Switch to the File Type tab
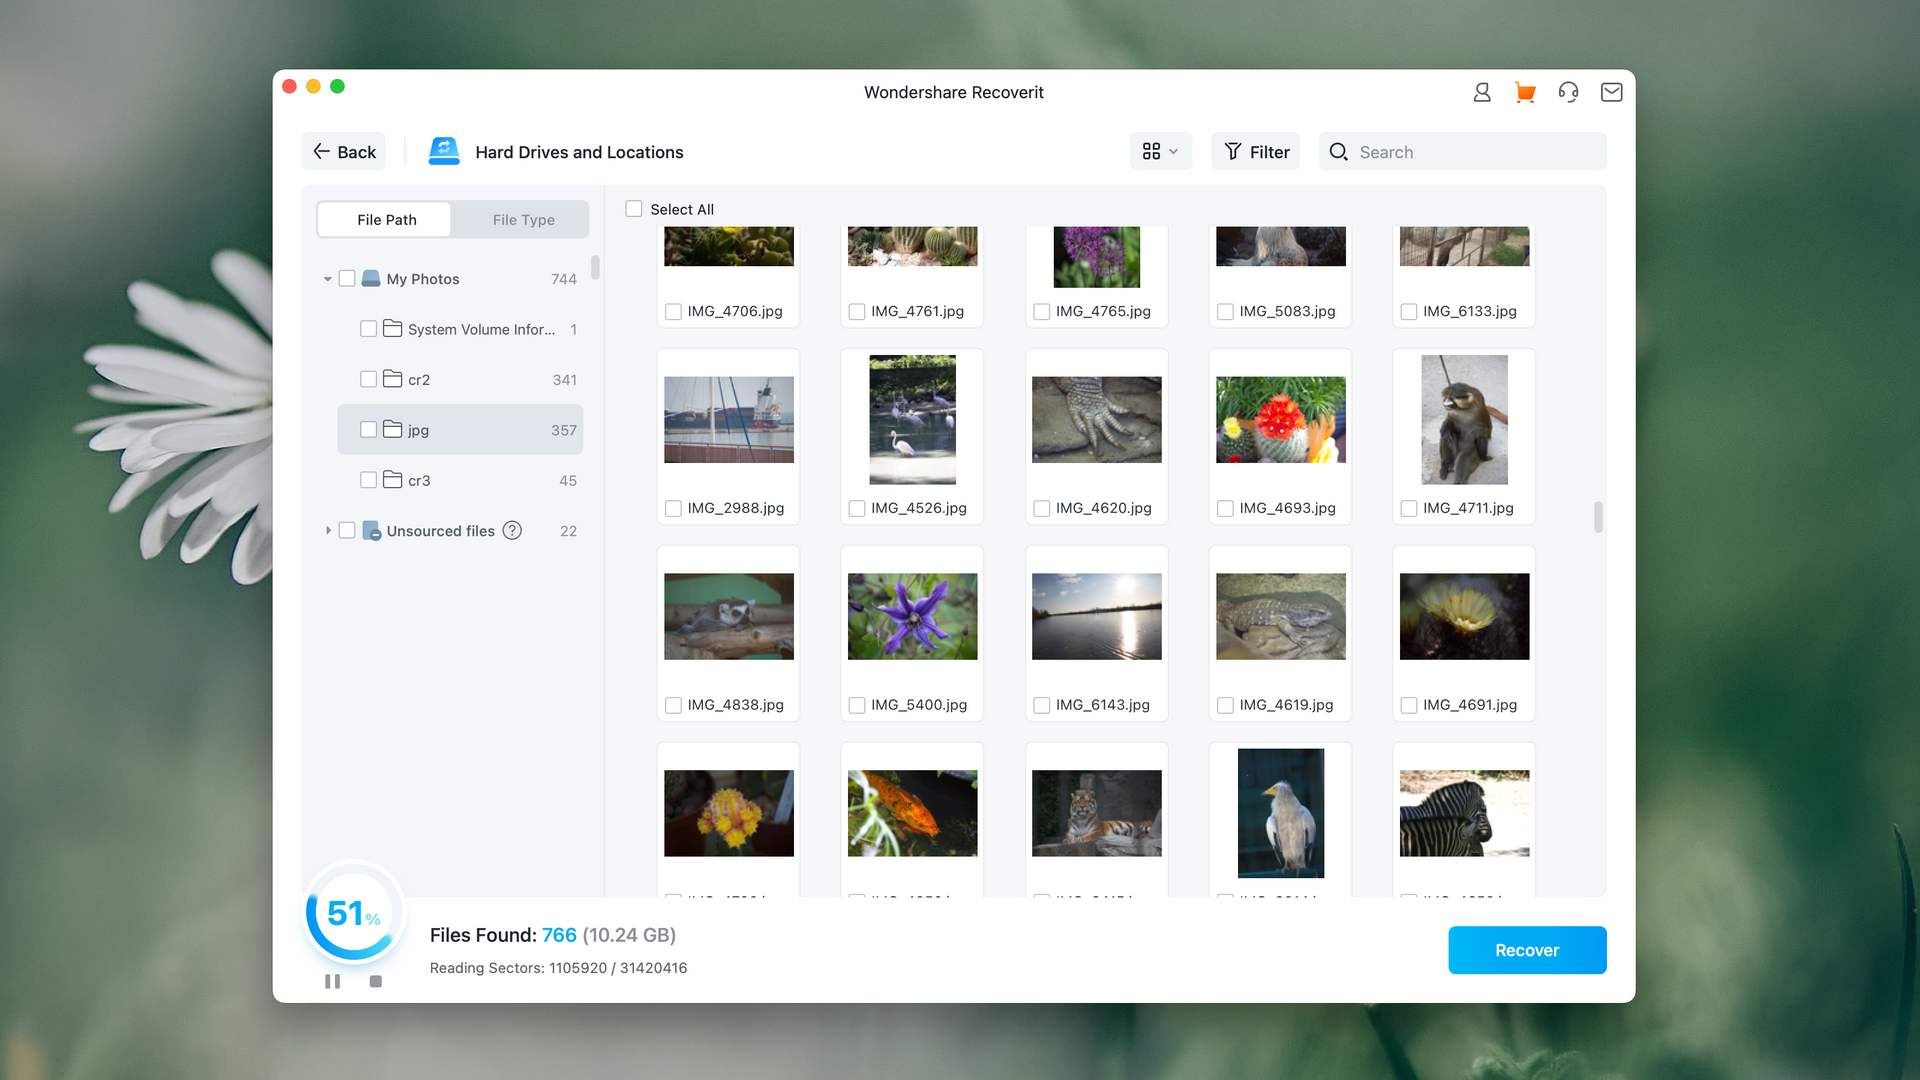This screenshot has height=1080, width=1920. 522,219
